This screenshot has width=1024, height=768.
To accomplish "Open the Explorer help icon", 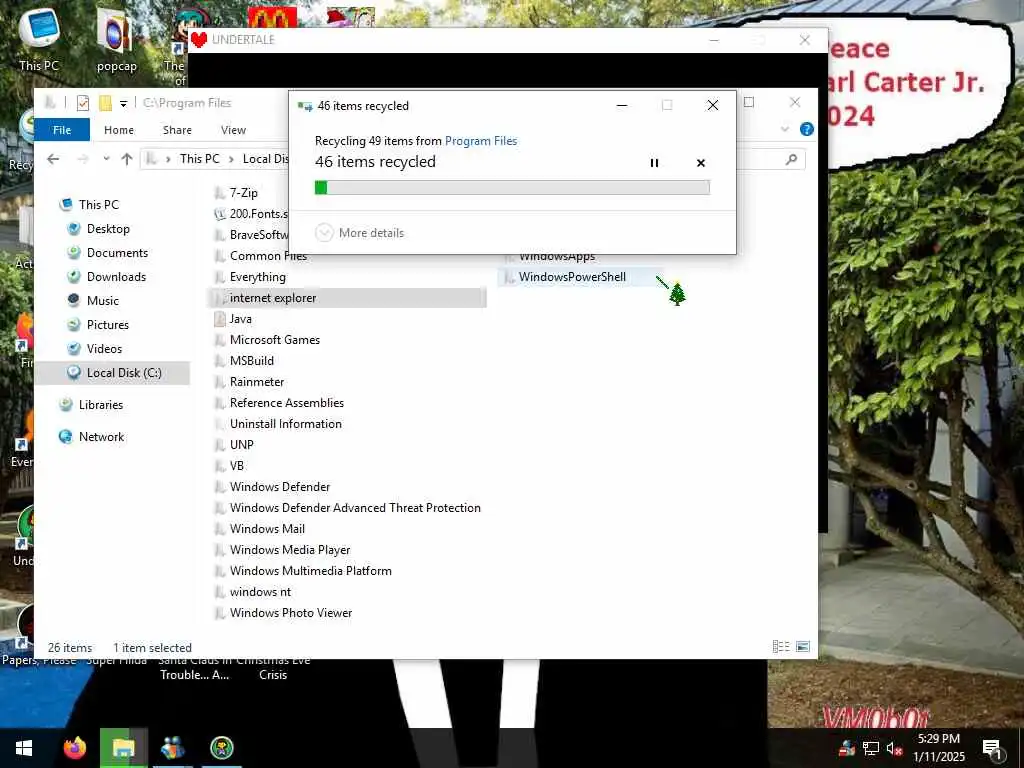I will pyautogui.click(x=807, y=129).
